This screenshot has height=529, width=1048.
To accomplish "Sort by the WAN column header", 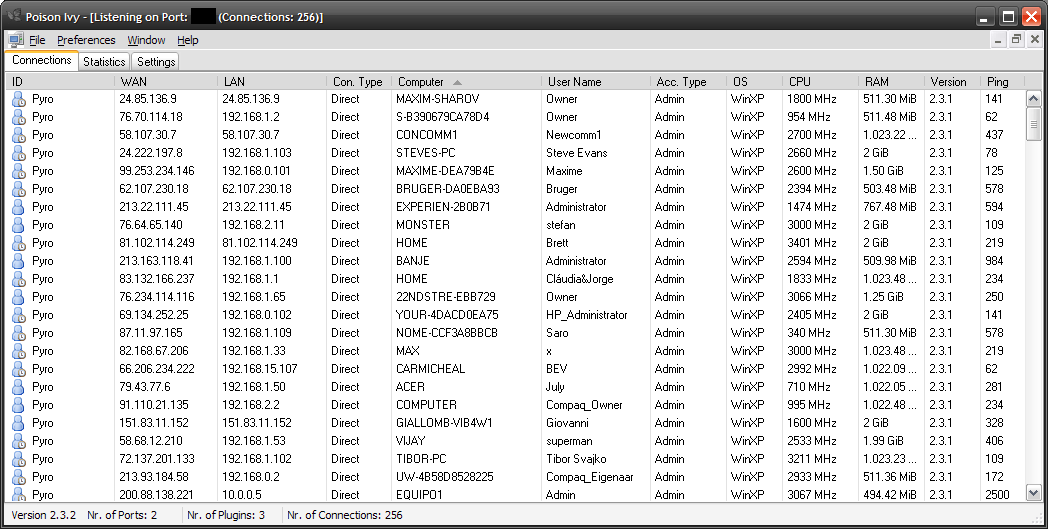I will click(166, 82).
